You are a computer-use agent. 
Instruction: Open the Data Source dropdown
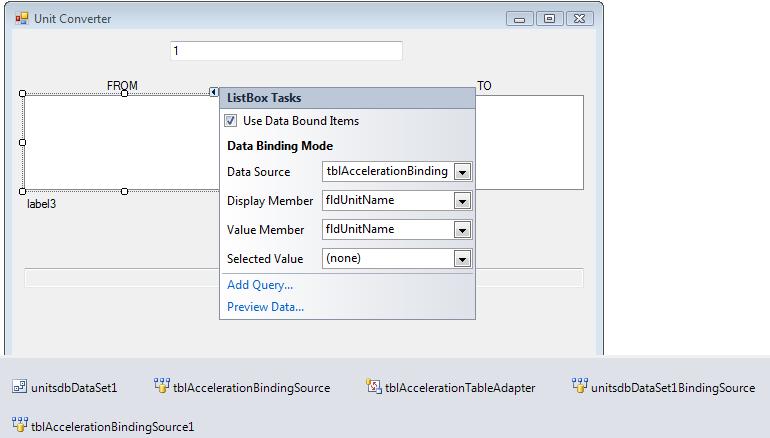(462, 172)
